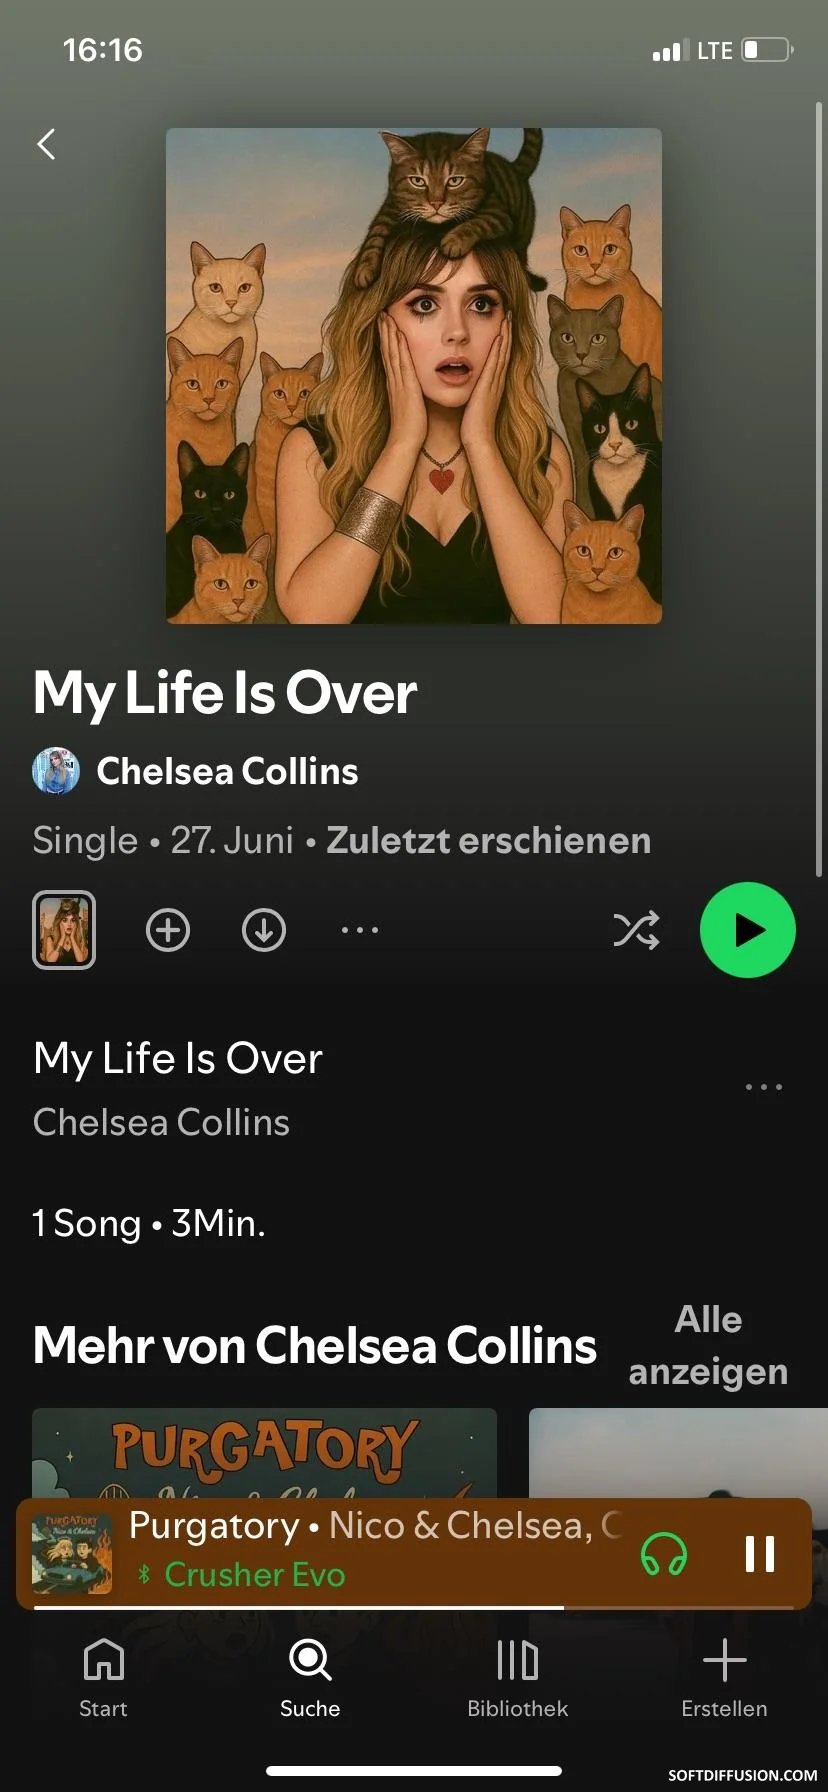Tap the small album cover preview thumbnail

(x=64, y=930)
